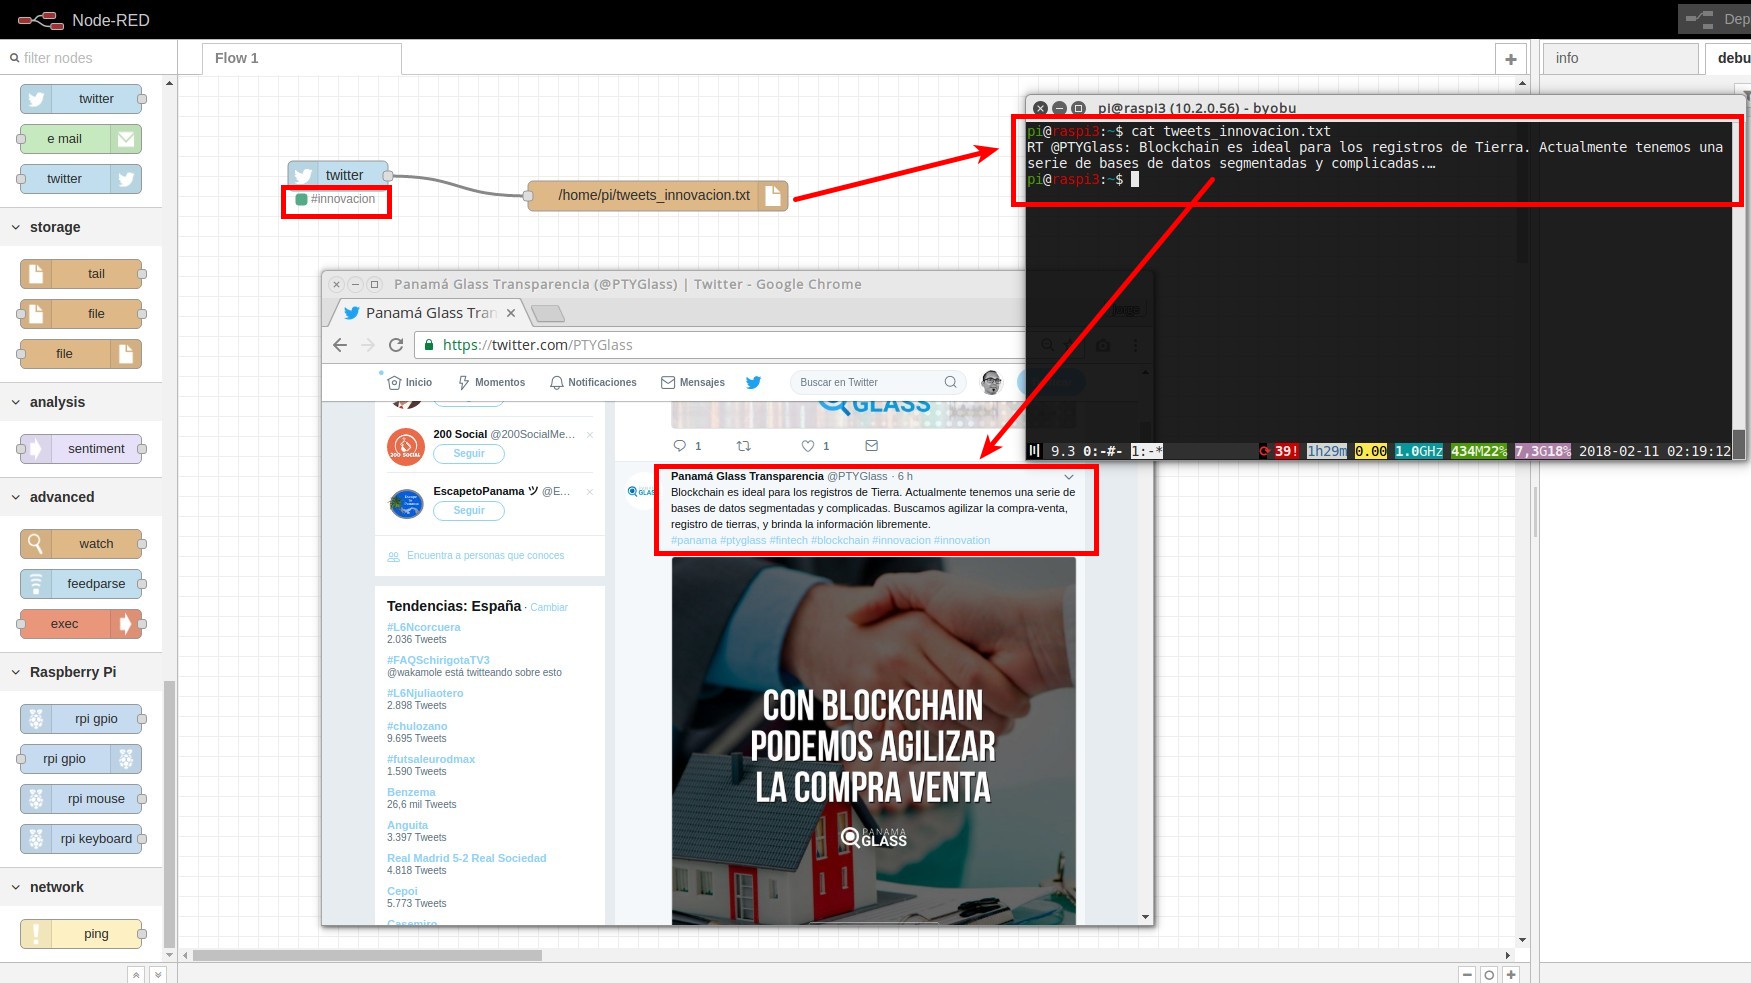Viewport: 1751px width, 983px height.
Task: Zoom out the flow canvas
Action: (x=1467, y=974)
